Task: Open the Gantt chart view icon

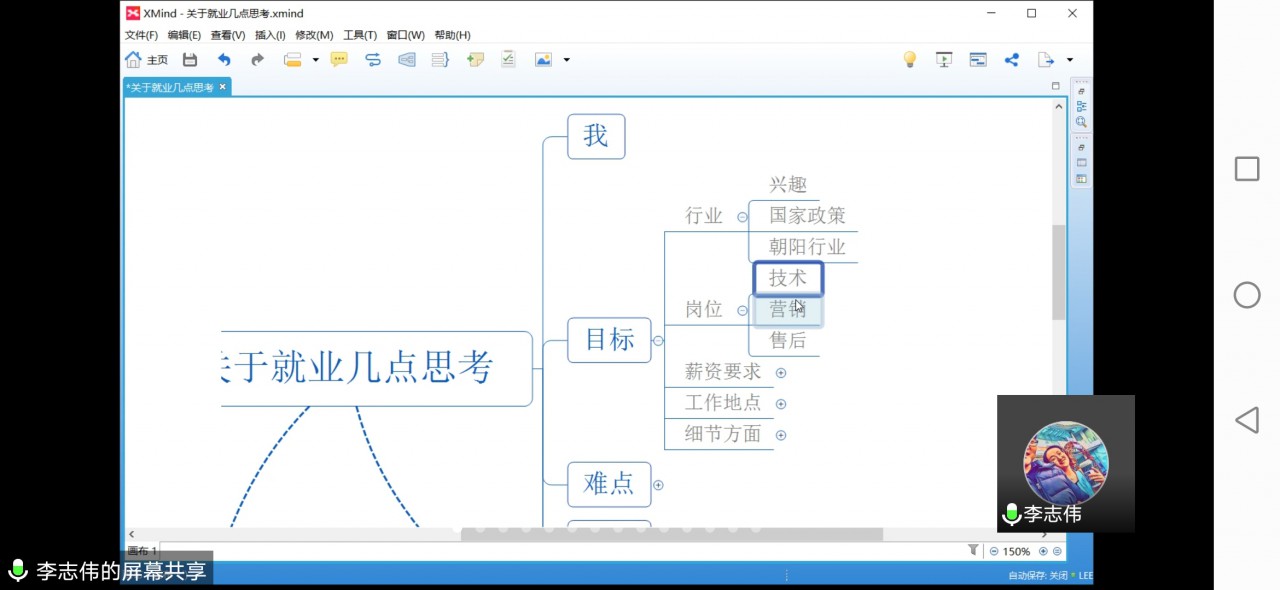Action: pos(978,60)
